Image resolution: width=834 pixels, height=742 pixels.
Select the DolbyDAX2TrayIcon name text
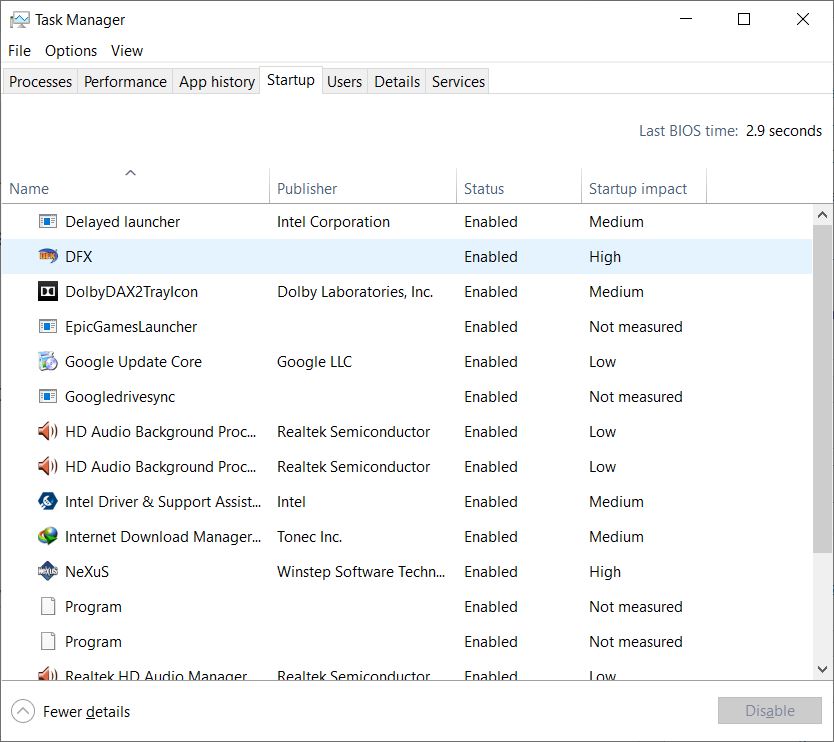(x=131, y=292)
